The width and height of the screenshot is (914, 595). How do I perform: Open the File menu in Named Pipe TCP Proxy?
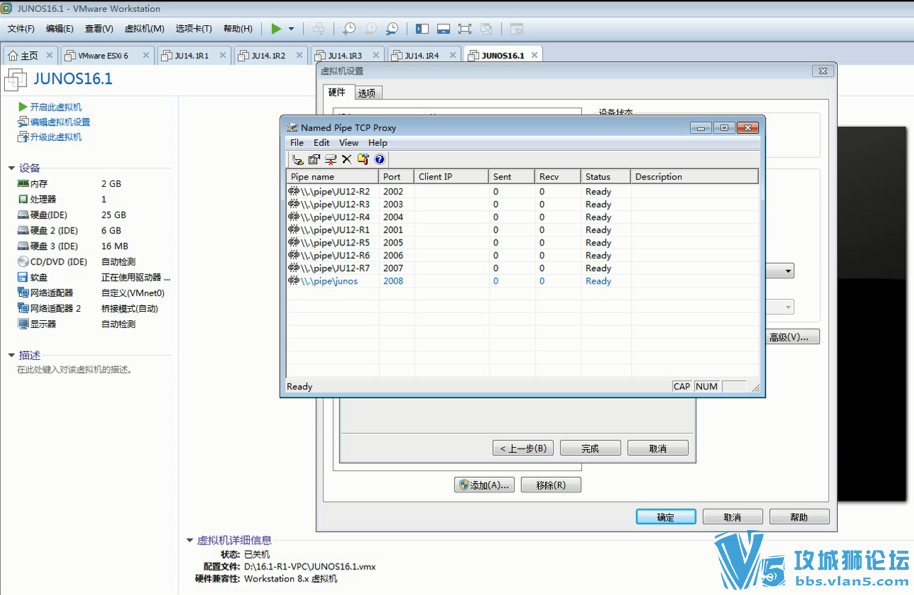tap(297, 143)
